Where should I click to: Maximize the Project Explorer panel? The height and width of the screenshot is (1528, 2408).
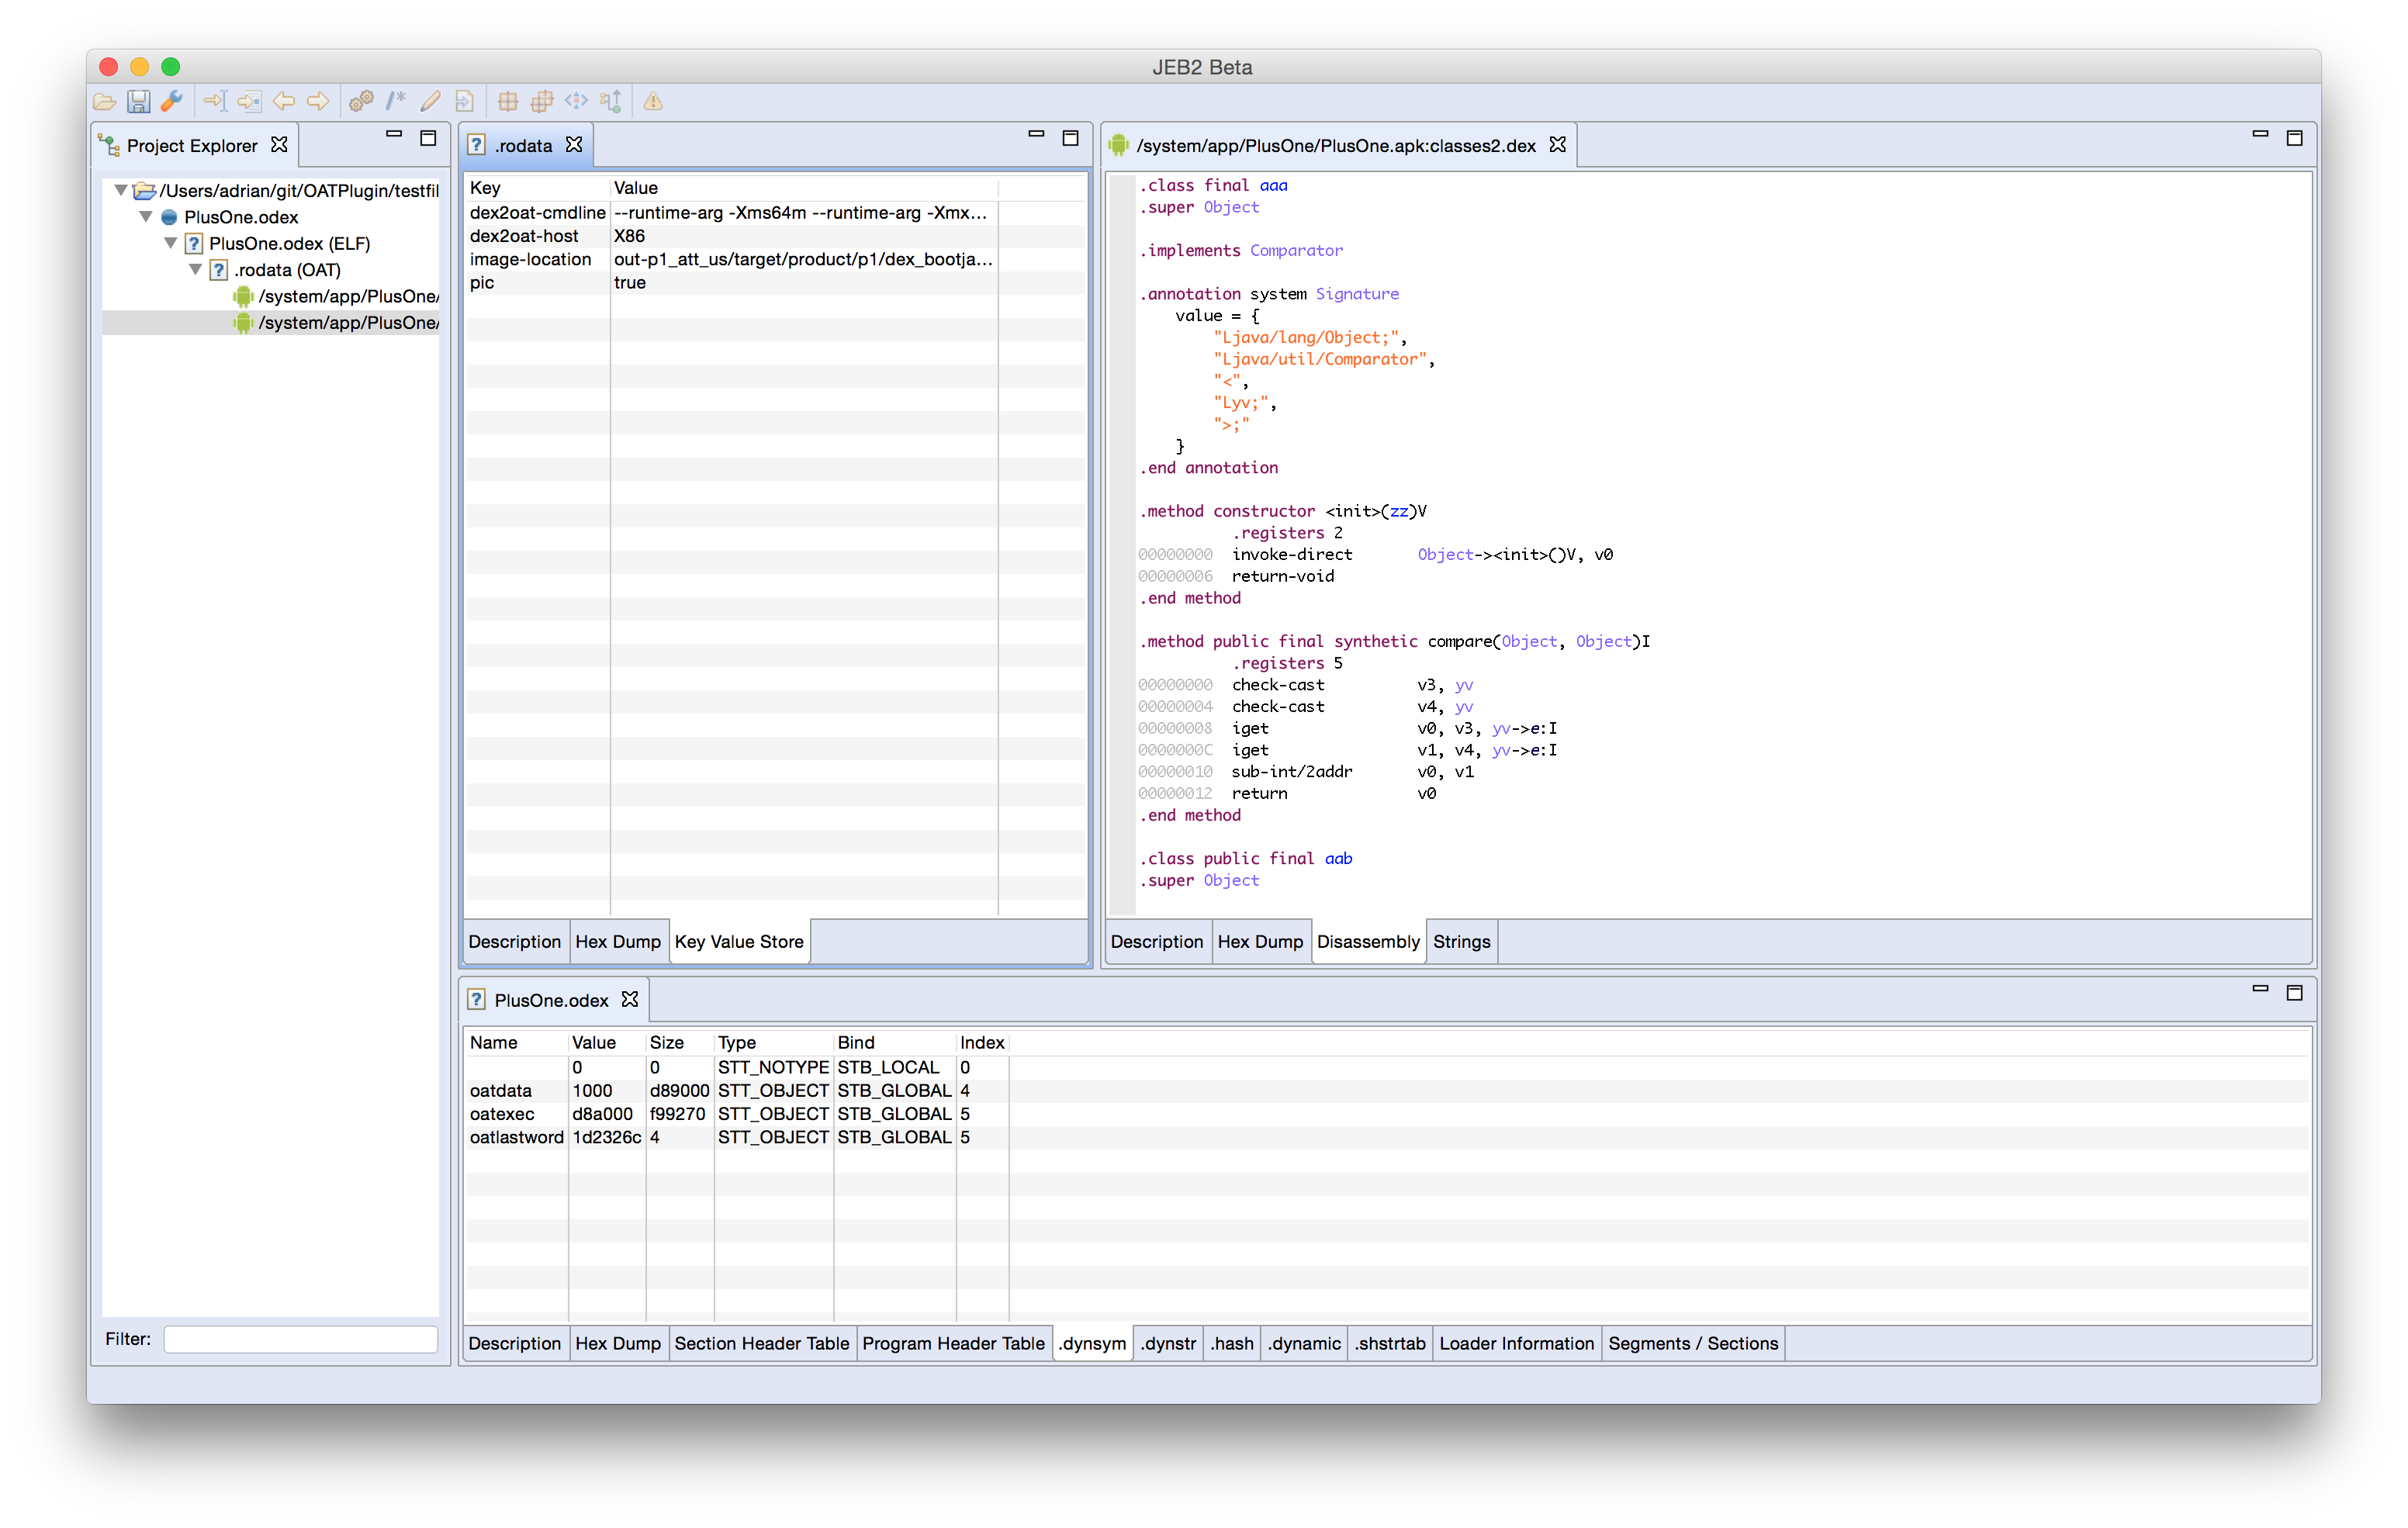(428, 138)
